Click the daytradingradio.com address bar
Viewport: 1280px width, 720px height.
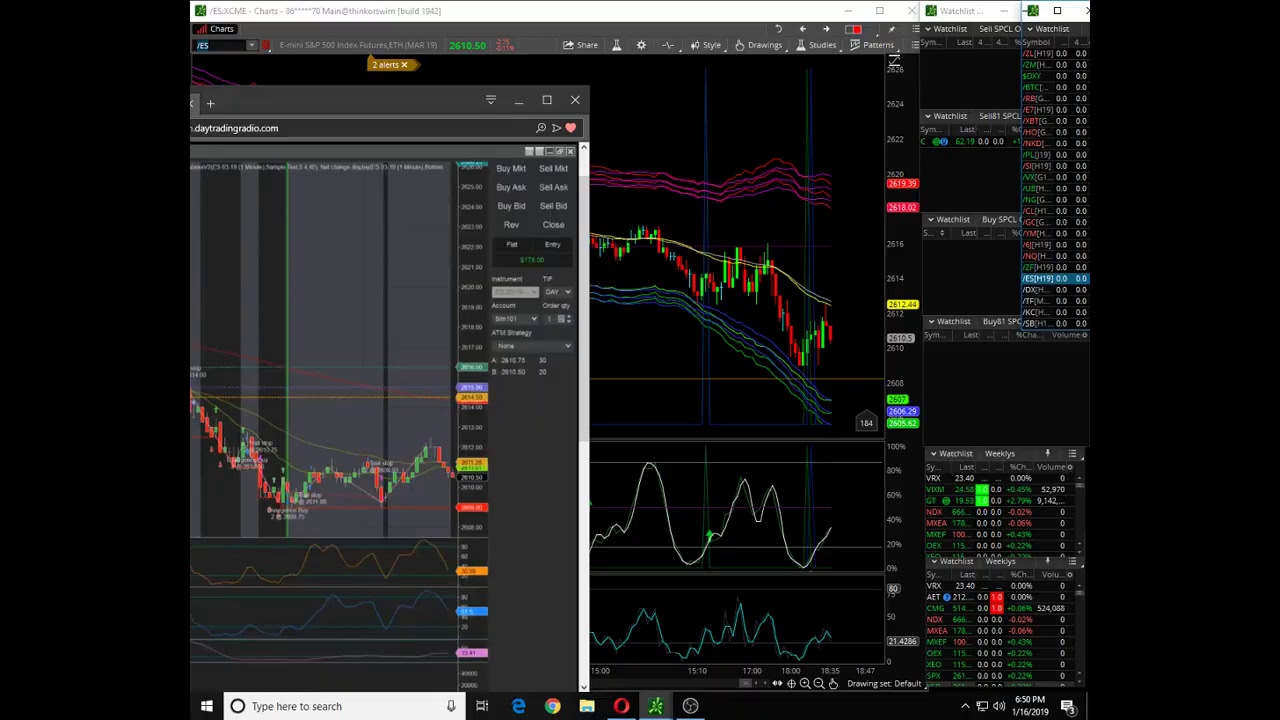(360, 128)
